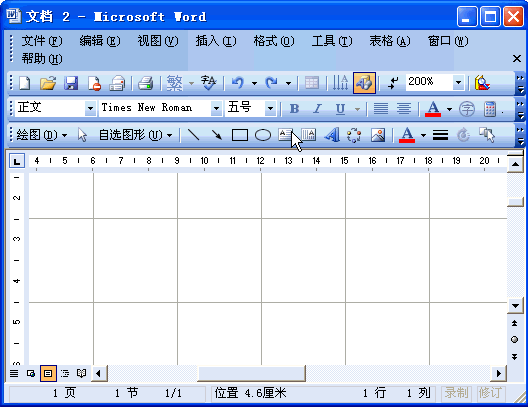This screenshot has height=408, width=528.
Task: Open the 编辑(E) menu
Action: 100,41
